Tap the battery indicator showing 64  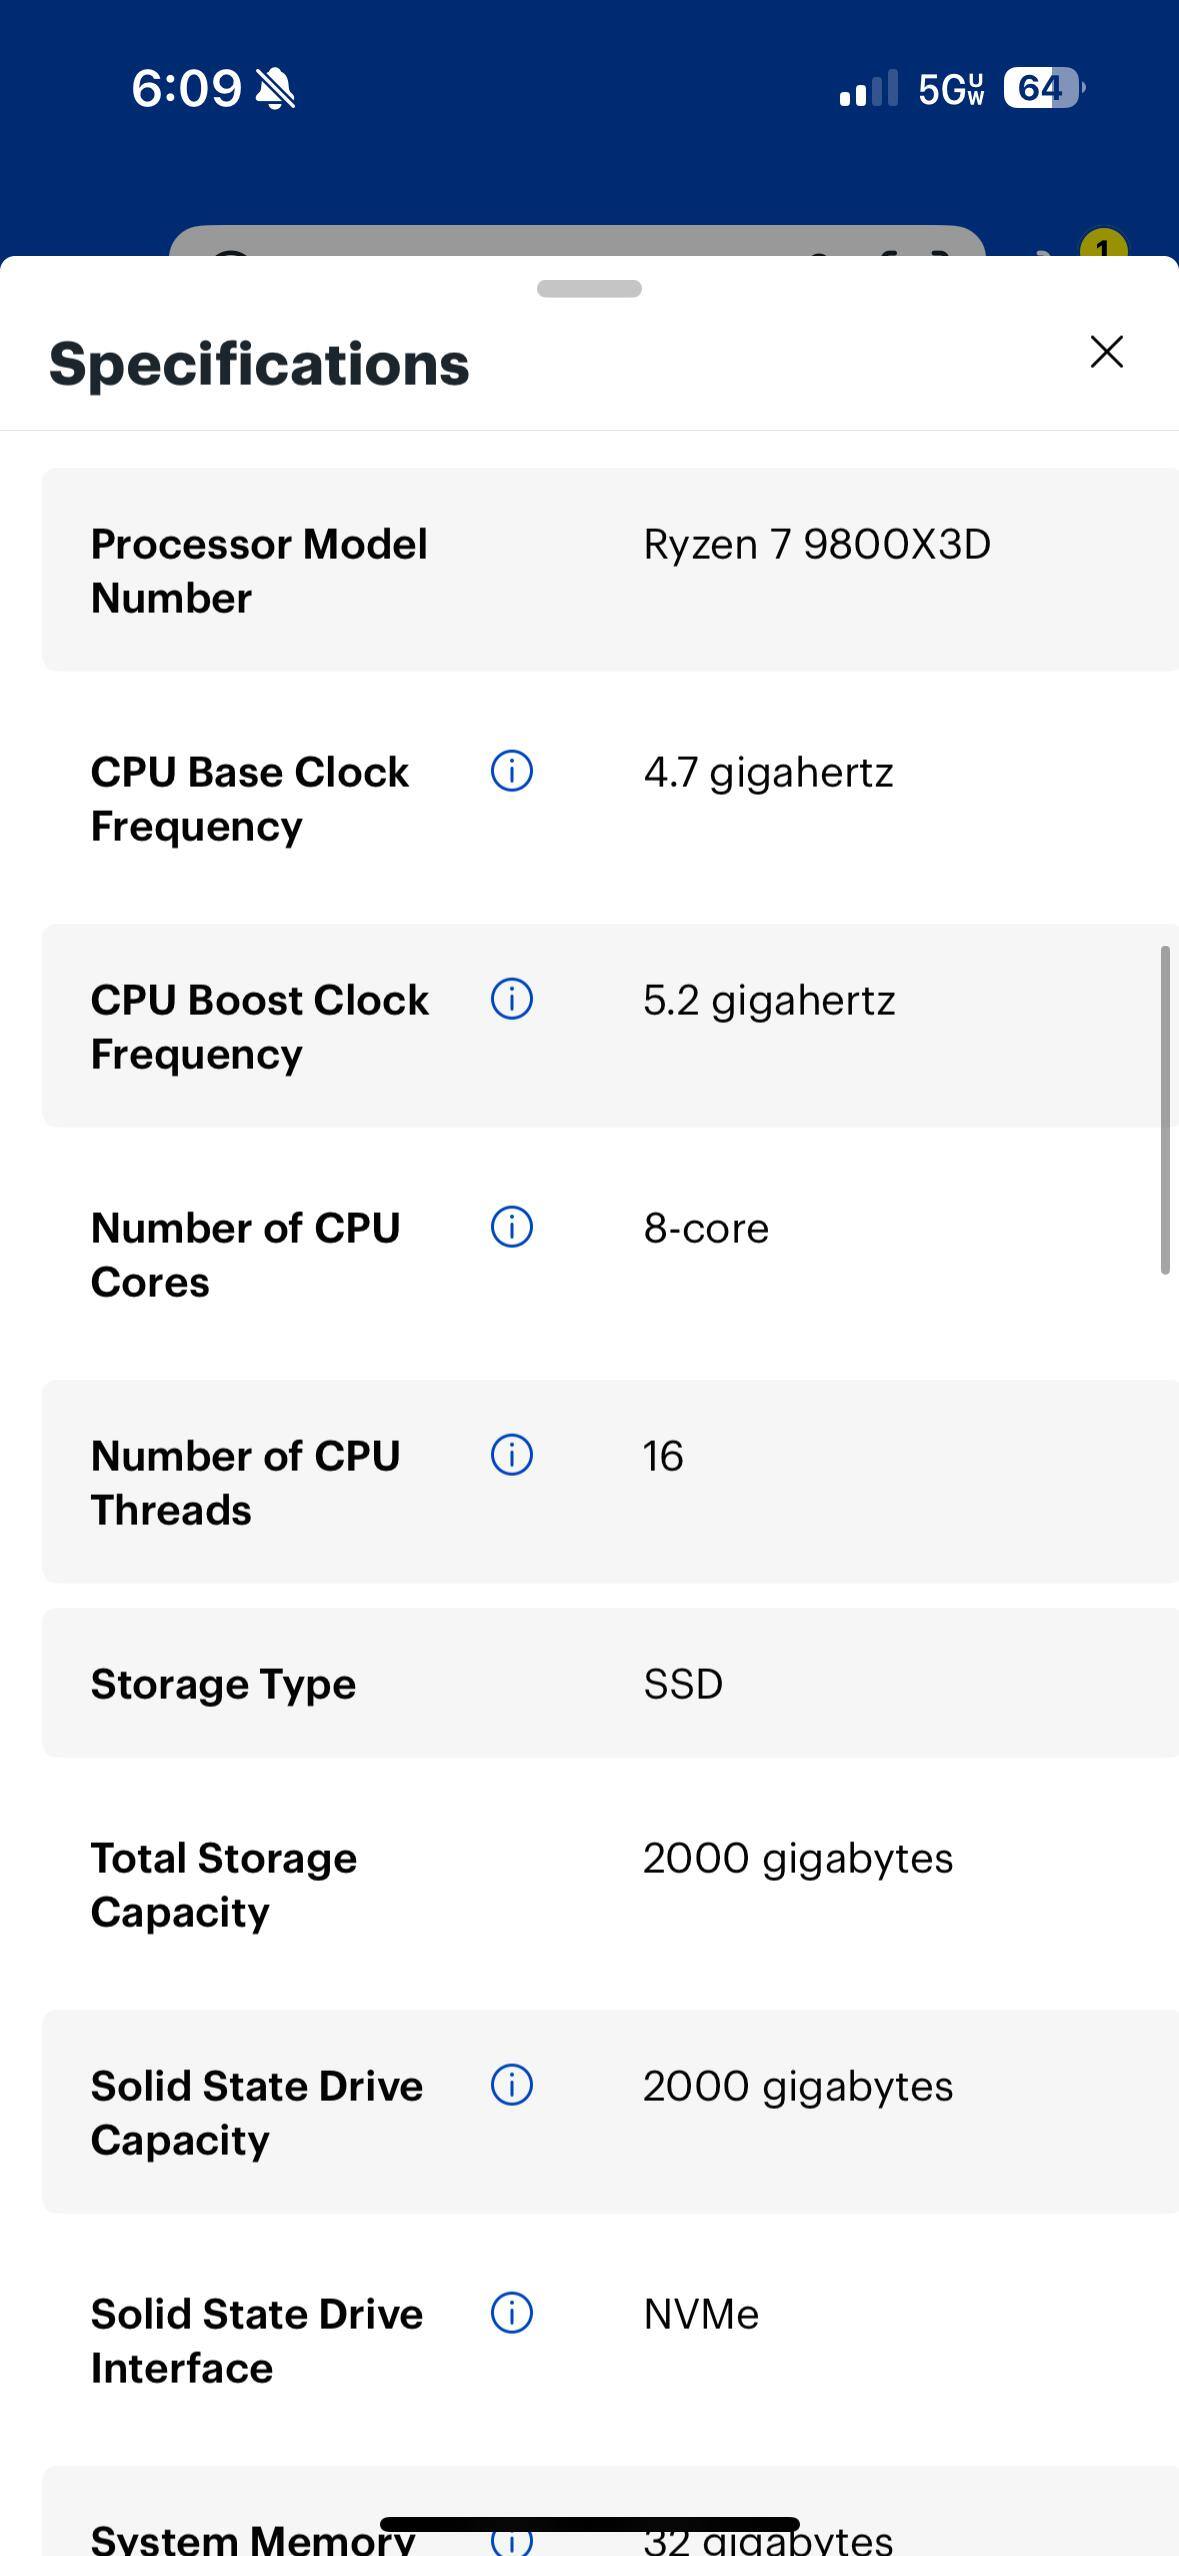point(1043,89)
